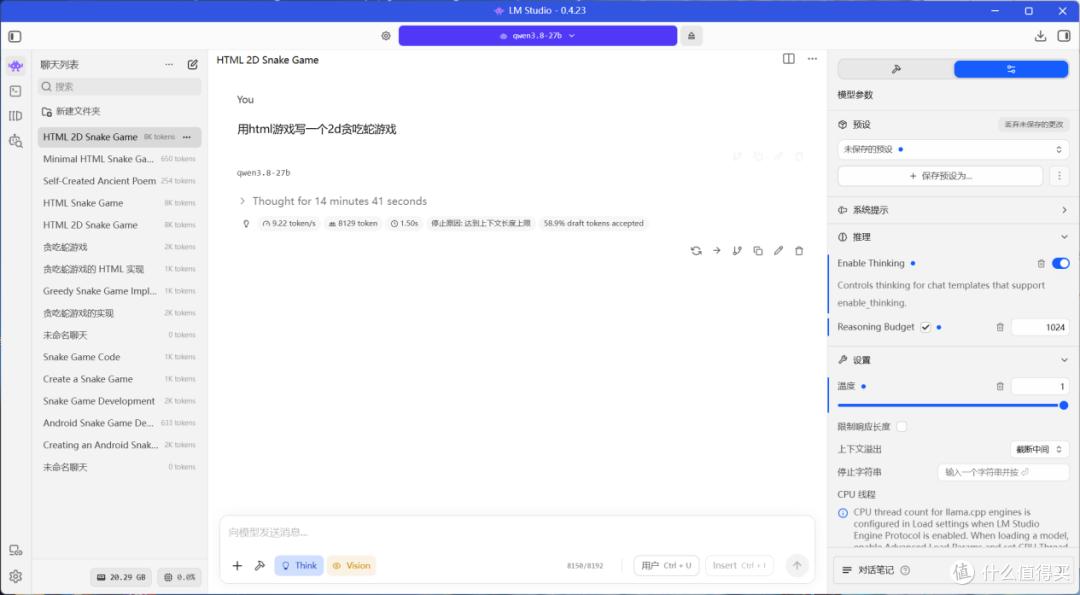Uncheck the Reasoning Budget checkbox
This screenshot has height=595, width=1080.
[926, 327]
